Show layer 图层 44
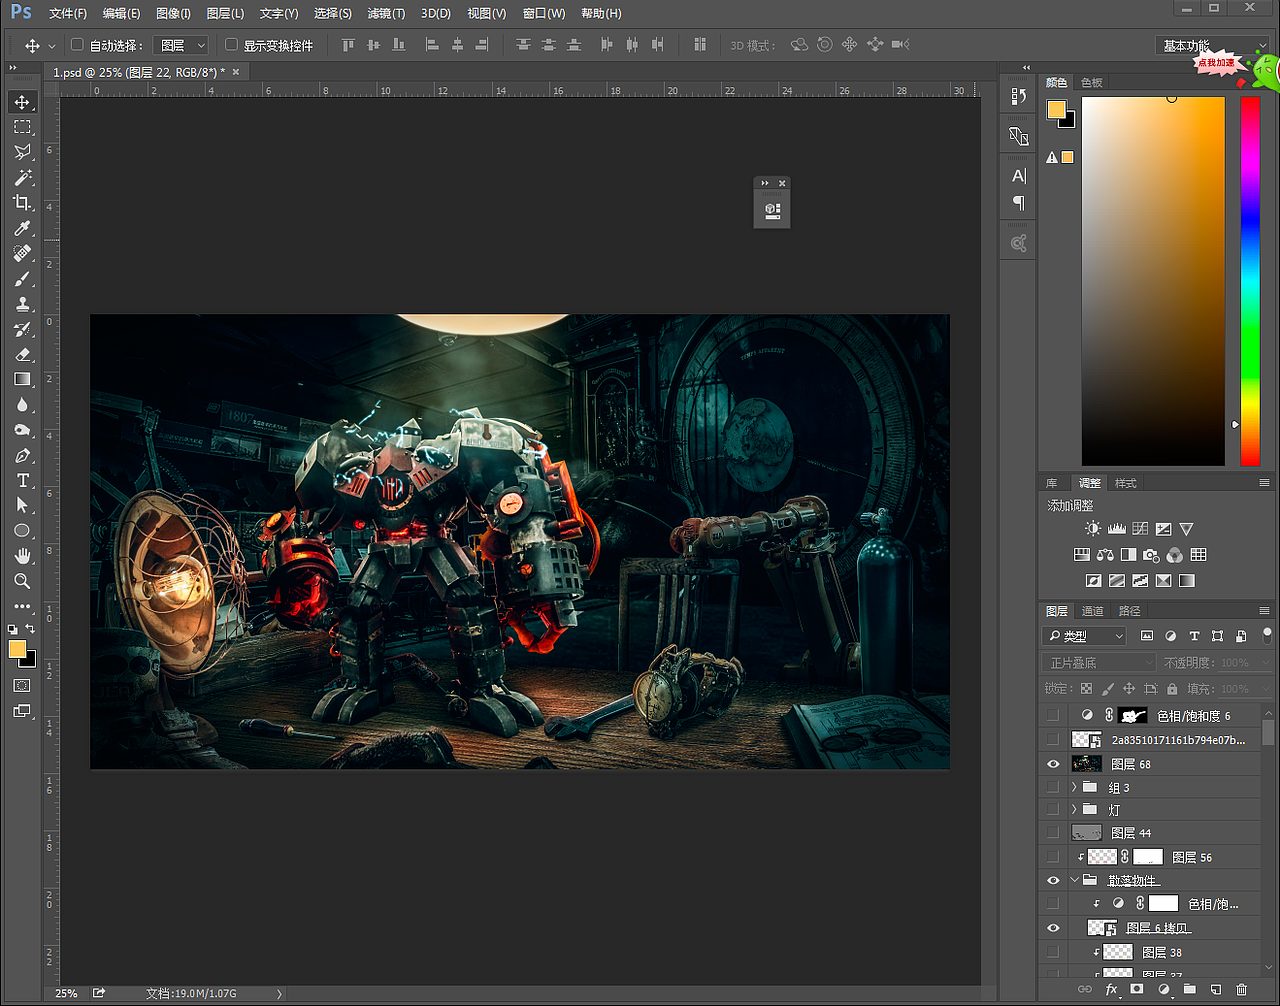Viewport: 1280px width, 1006px height. point(1053,833)
